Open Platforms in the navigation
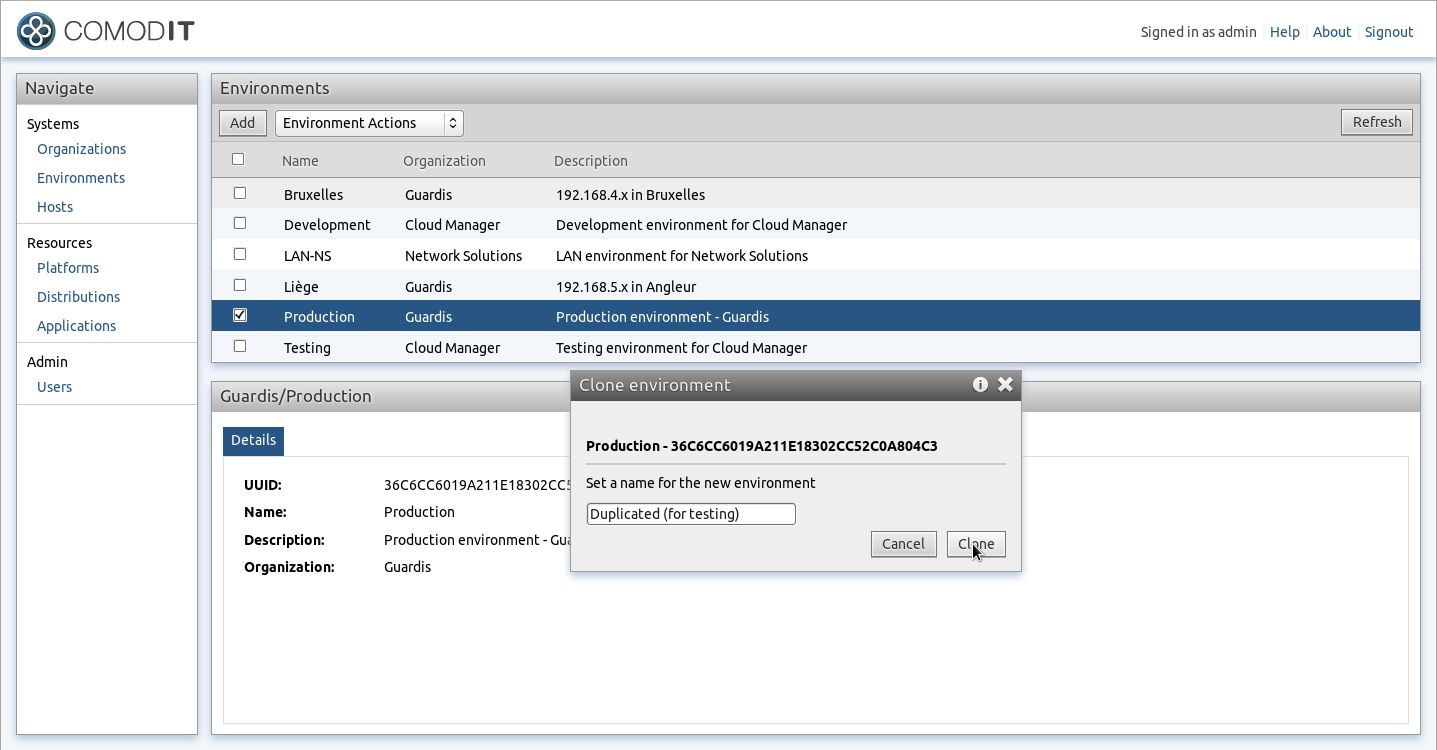The height and width of the screenshot is (750, 1437). coord(68,268)
